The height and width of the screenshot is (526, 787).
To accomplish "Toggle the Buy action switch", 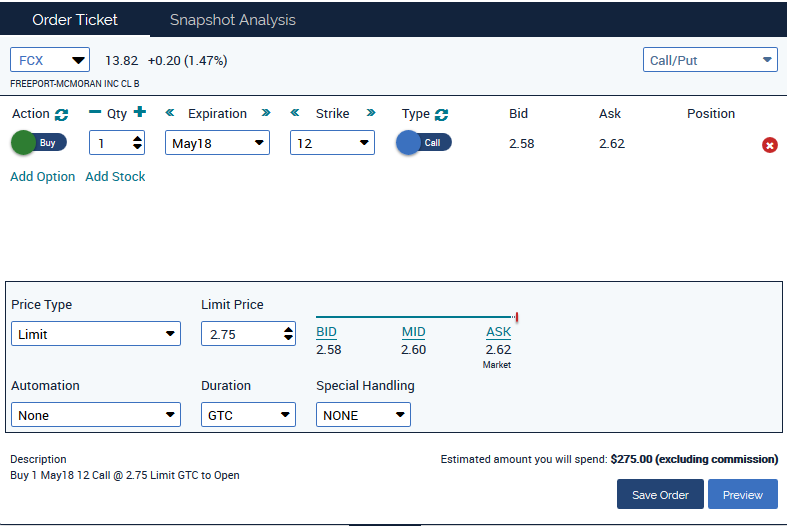I will pos(38,143).
